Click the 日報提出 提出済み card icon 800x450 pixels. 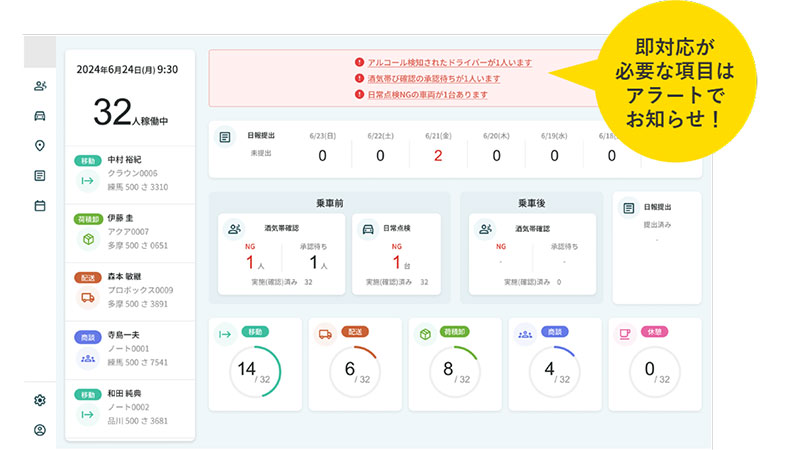pos(629,208)
